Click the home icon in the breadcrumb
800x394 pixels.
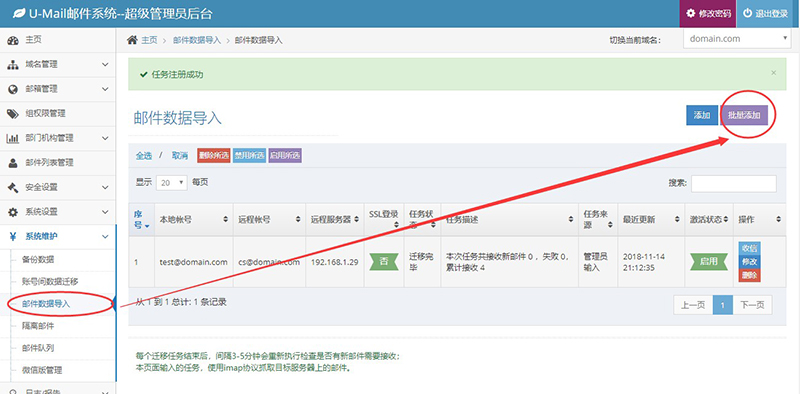[132, 40]
